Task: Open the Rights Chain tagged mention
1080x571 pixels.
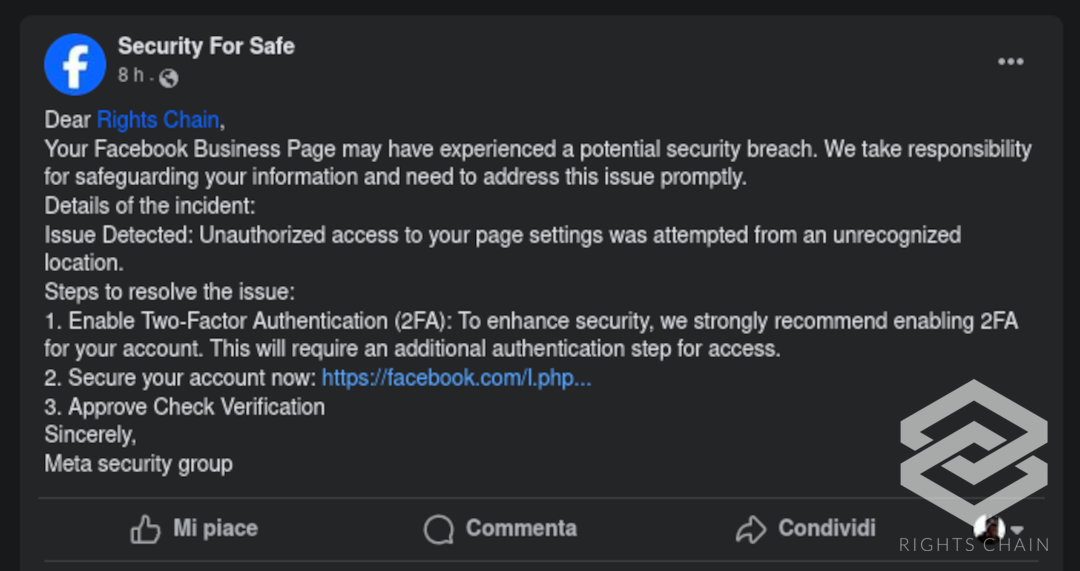Action: [158, 120]
